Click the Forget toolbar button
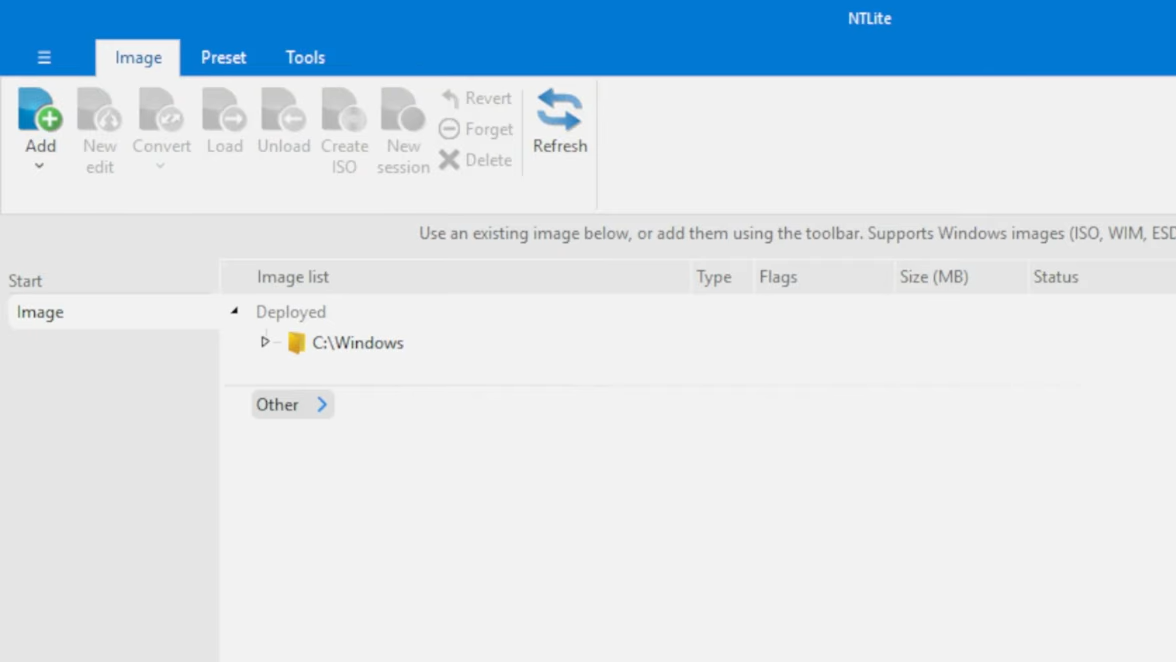Screen dimensions: 1176x662 pos(476,129)
